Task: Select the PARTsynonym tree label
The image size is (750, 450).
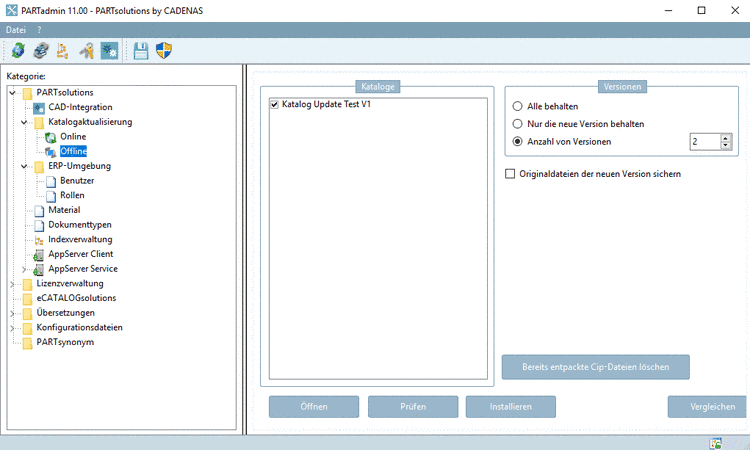Action: [x=65, y=342]
